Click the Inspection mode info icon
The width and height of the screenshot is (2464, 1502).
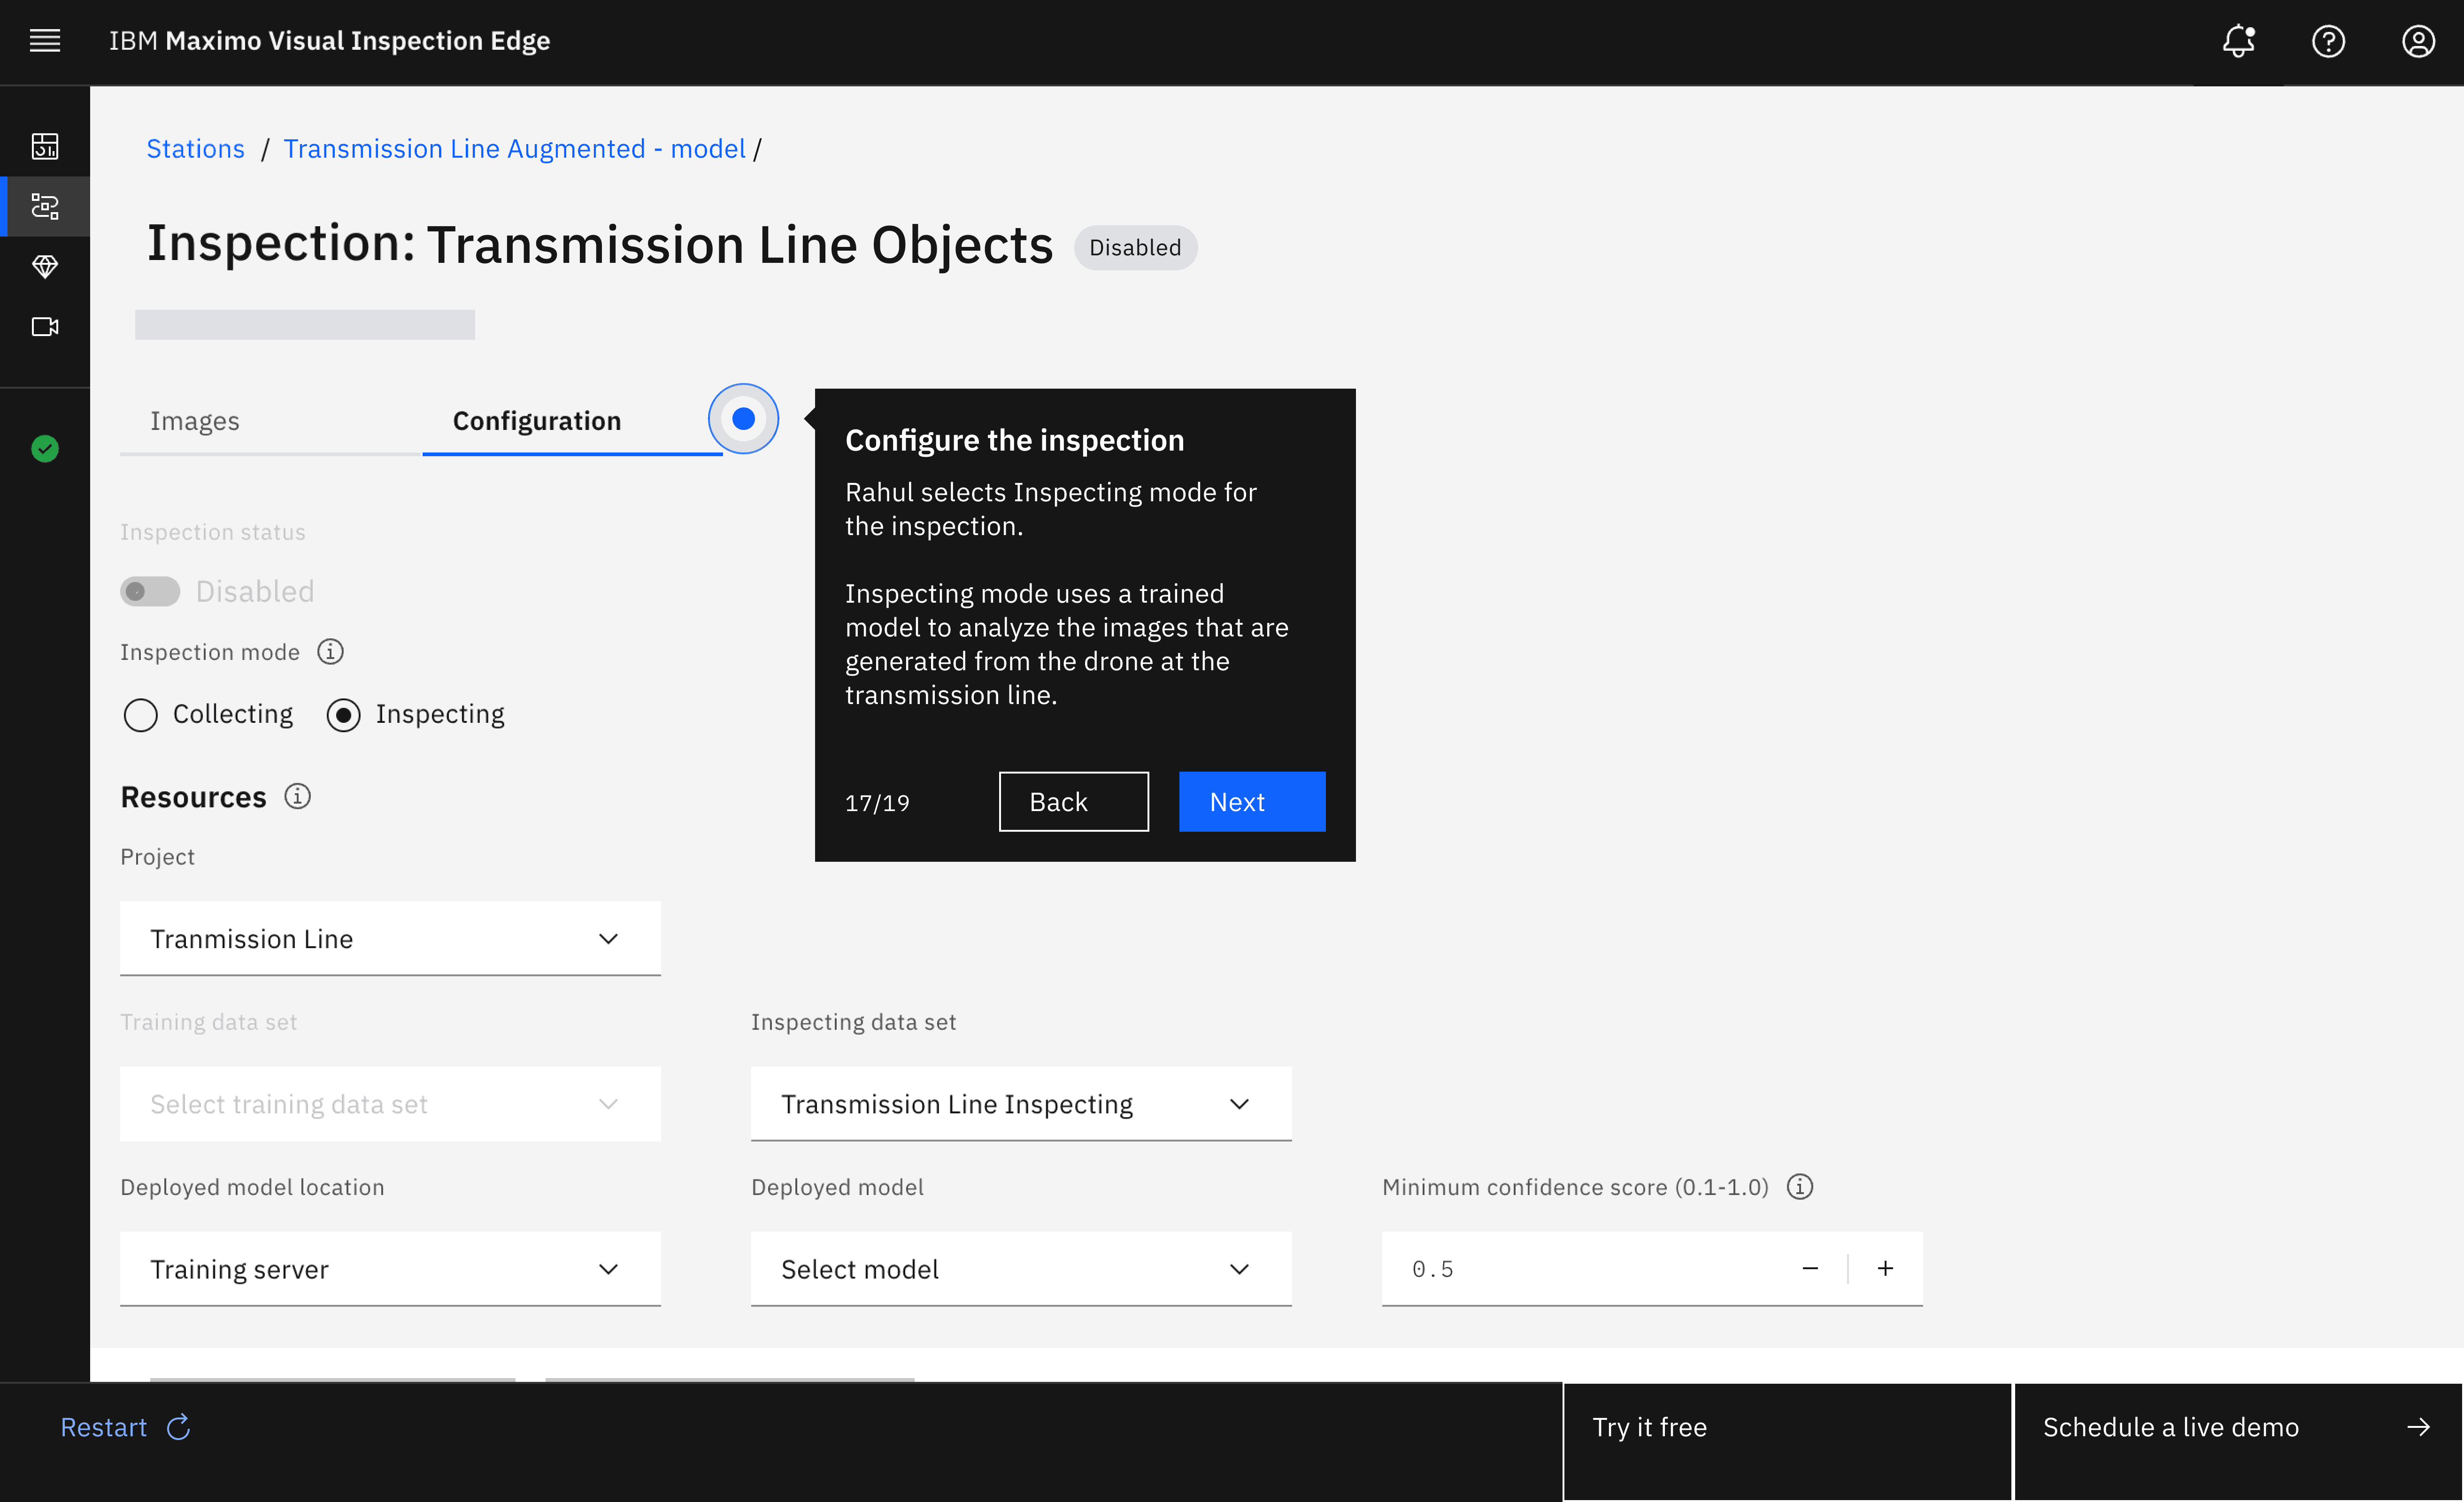(330, 652)
